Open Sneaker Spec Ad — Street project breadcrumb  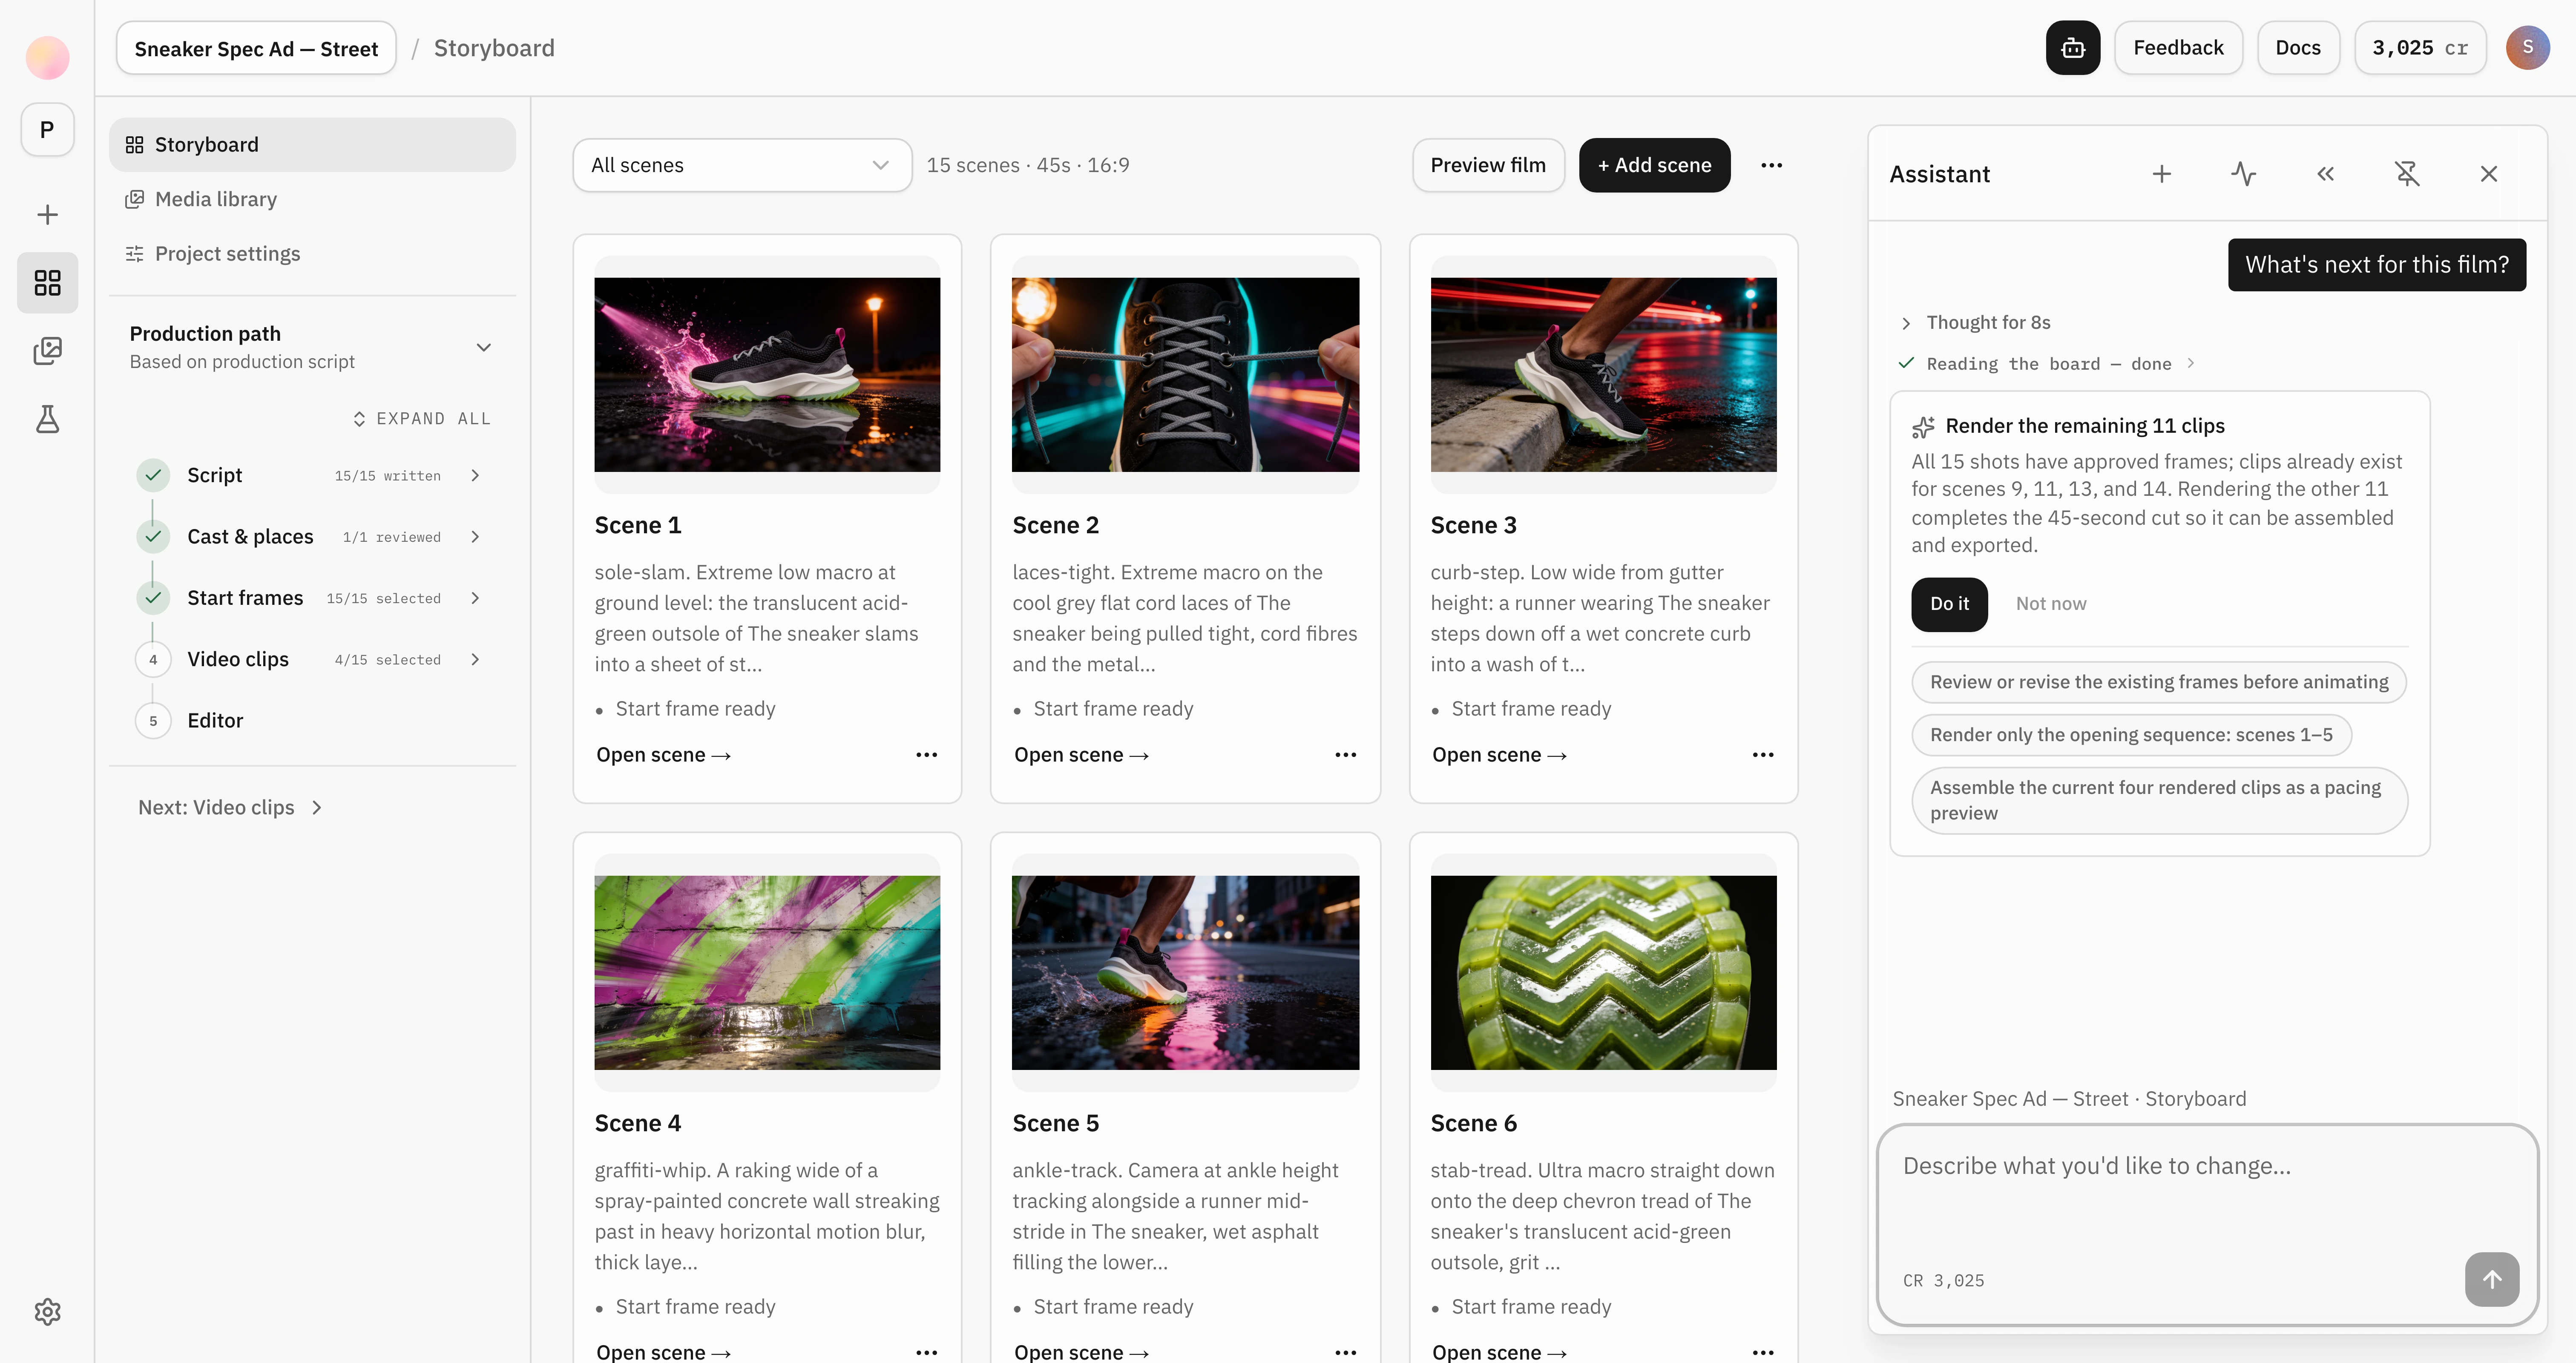(256, 48)
